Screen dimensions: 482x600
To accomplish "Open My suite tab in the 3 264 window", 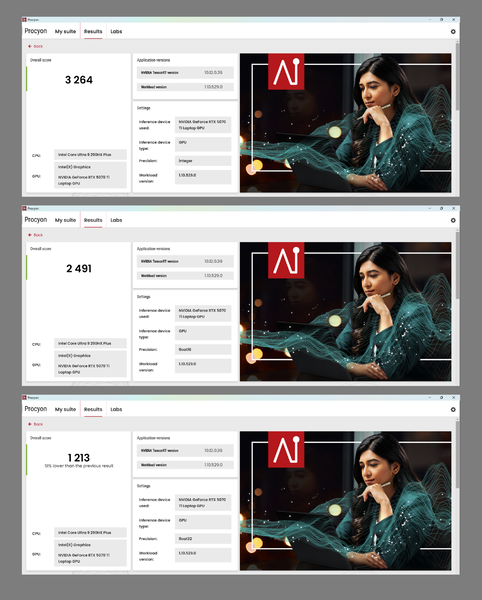I will (65, 31).
